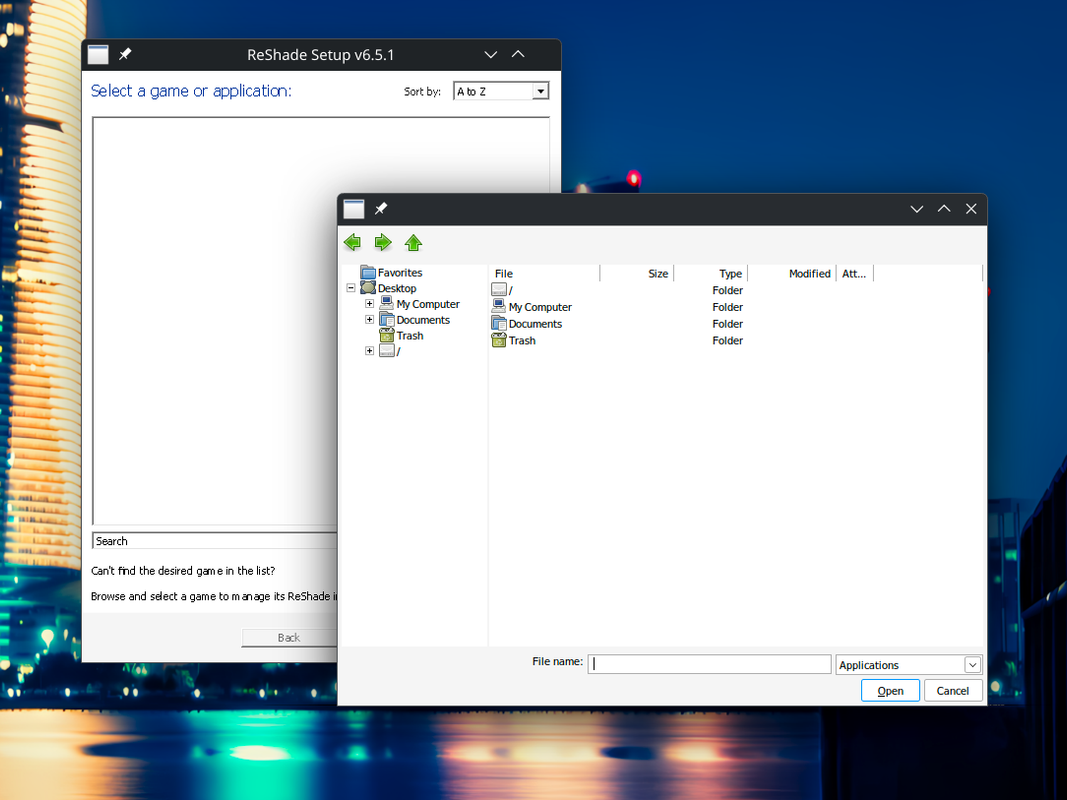The image size is (1067, 800).
Task: Focus the File name input field
Action: coord(709,664)
